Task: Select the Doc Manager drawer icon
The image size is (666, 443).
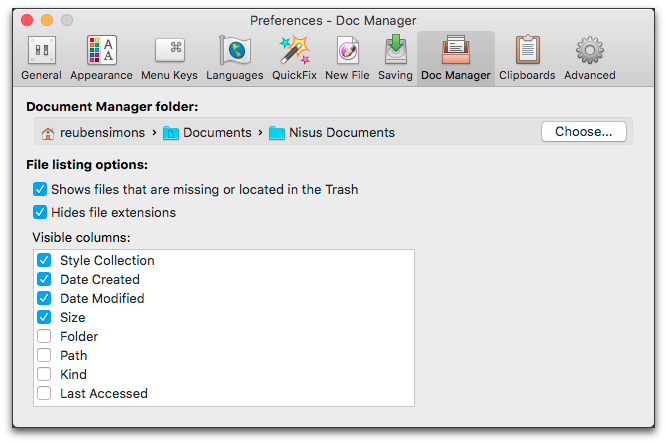Action: coord(456,50)
